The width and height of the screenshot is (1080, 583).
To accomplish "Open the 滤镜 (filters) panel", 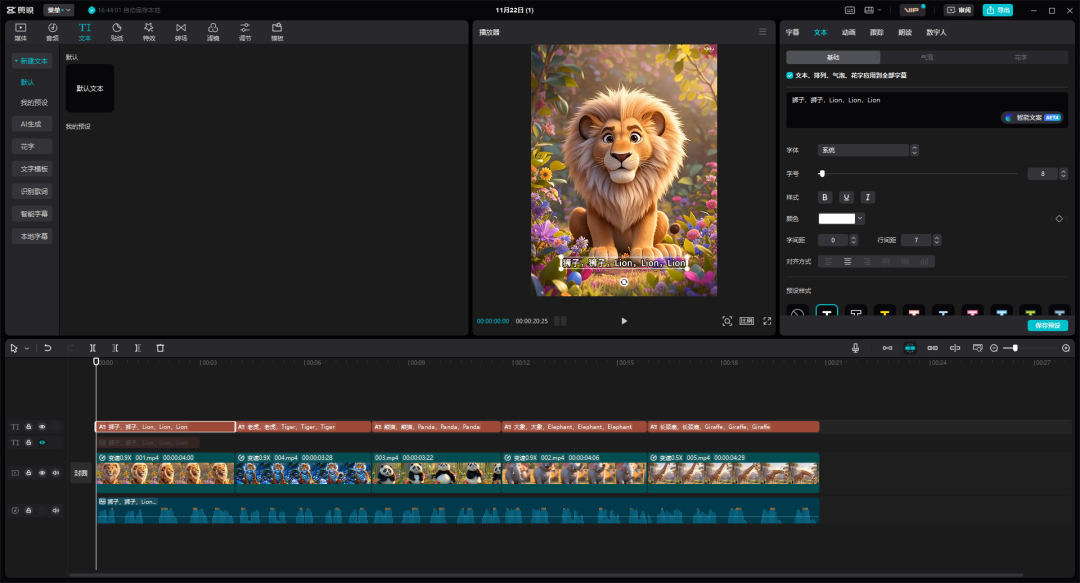I will [x=213, y=31].
